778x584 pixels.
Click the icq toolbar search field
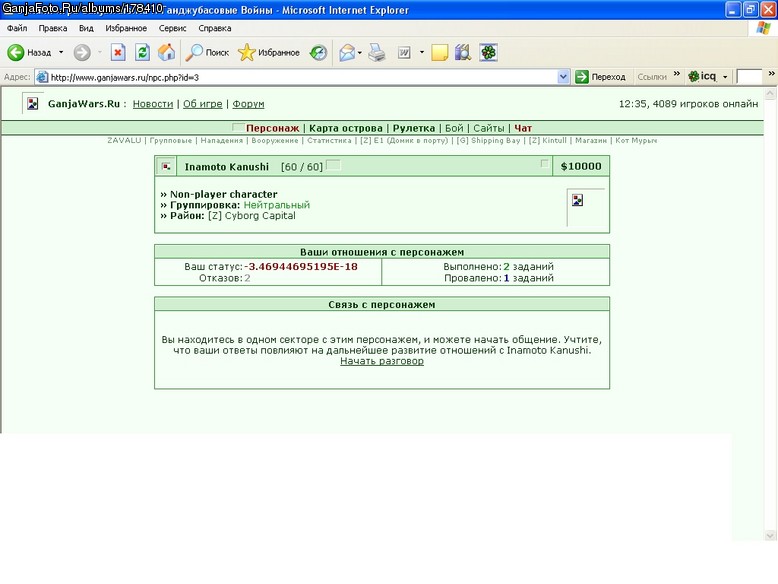click(x=749, y=77)
